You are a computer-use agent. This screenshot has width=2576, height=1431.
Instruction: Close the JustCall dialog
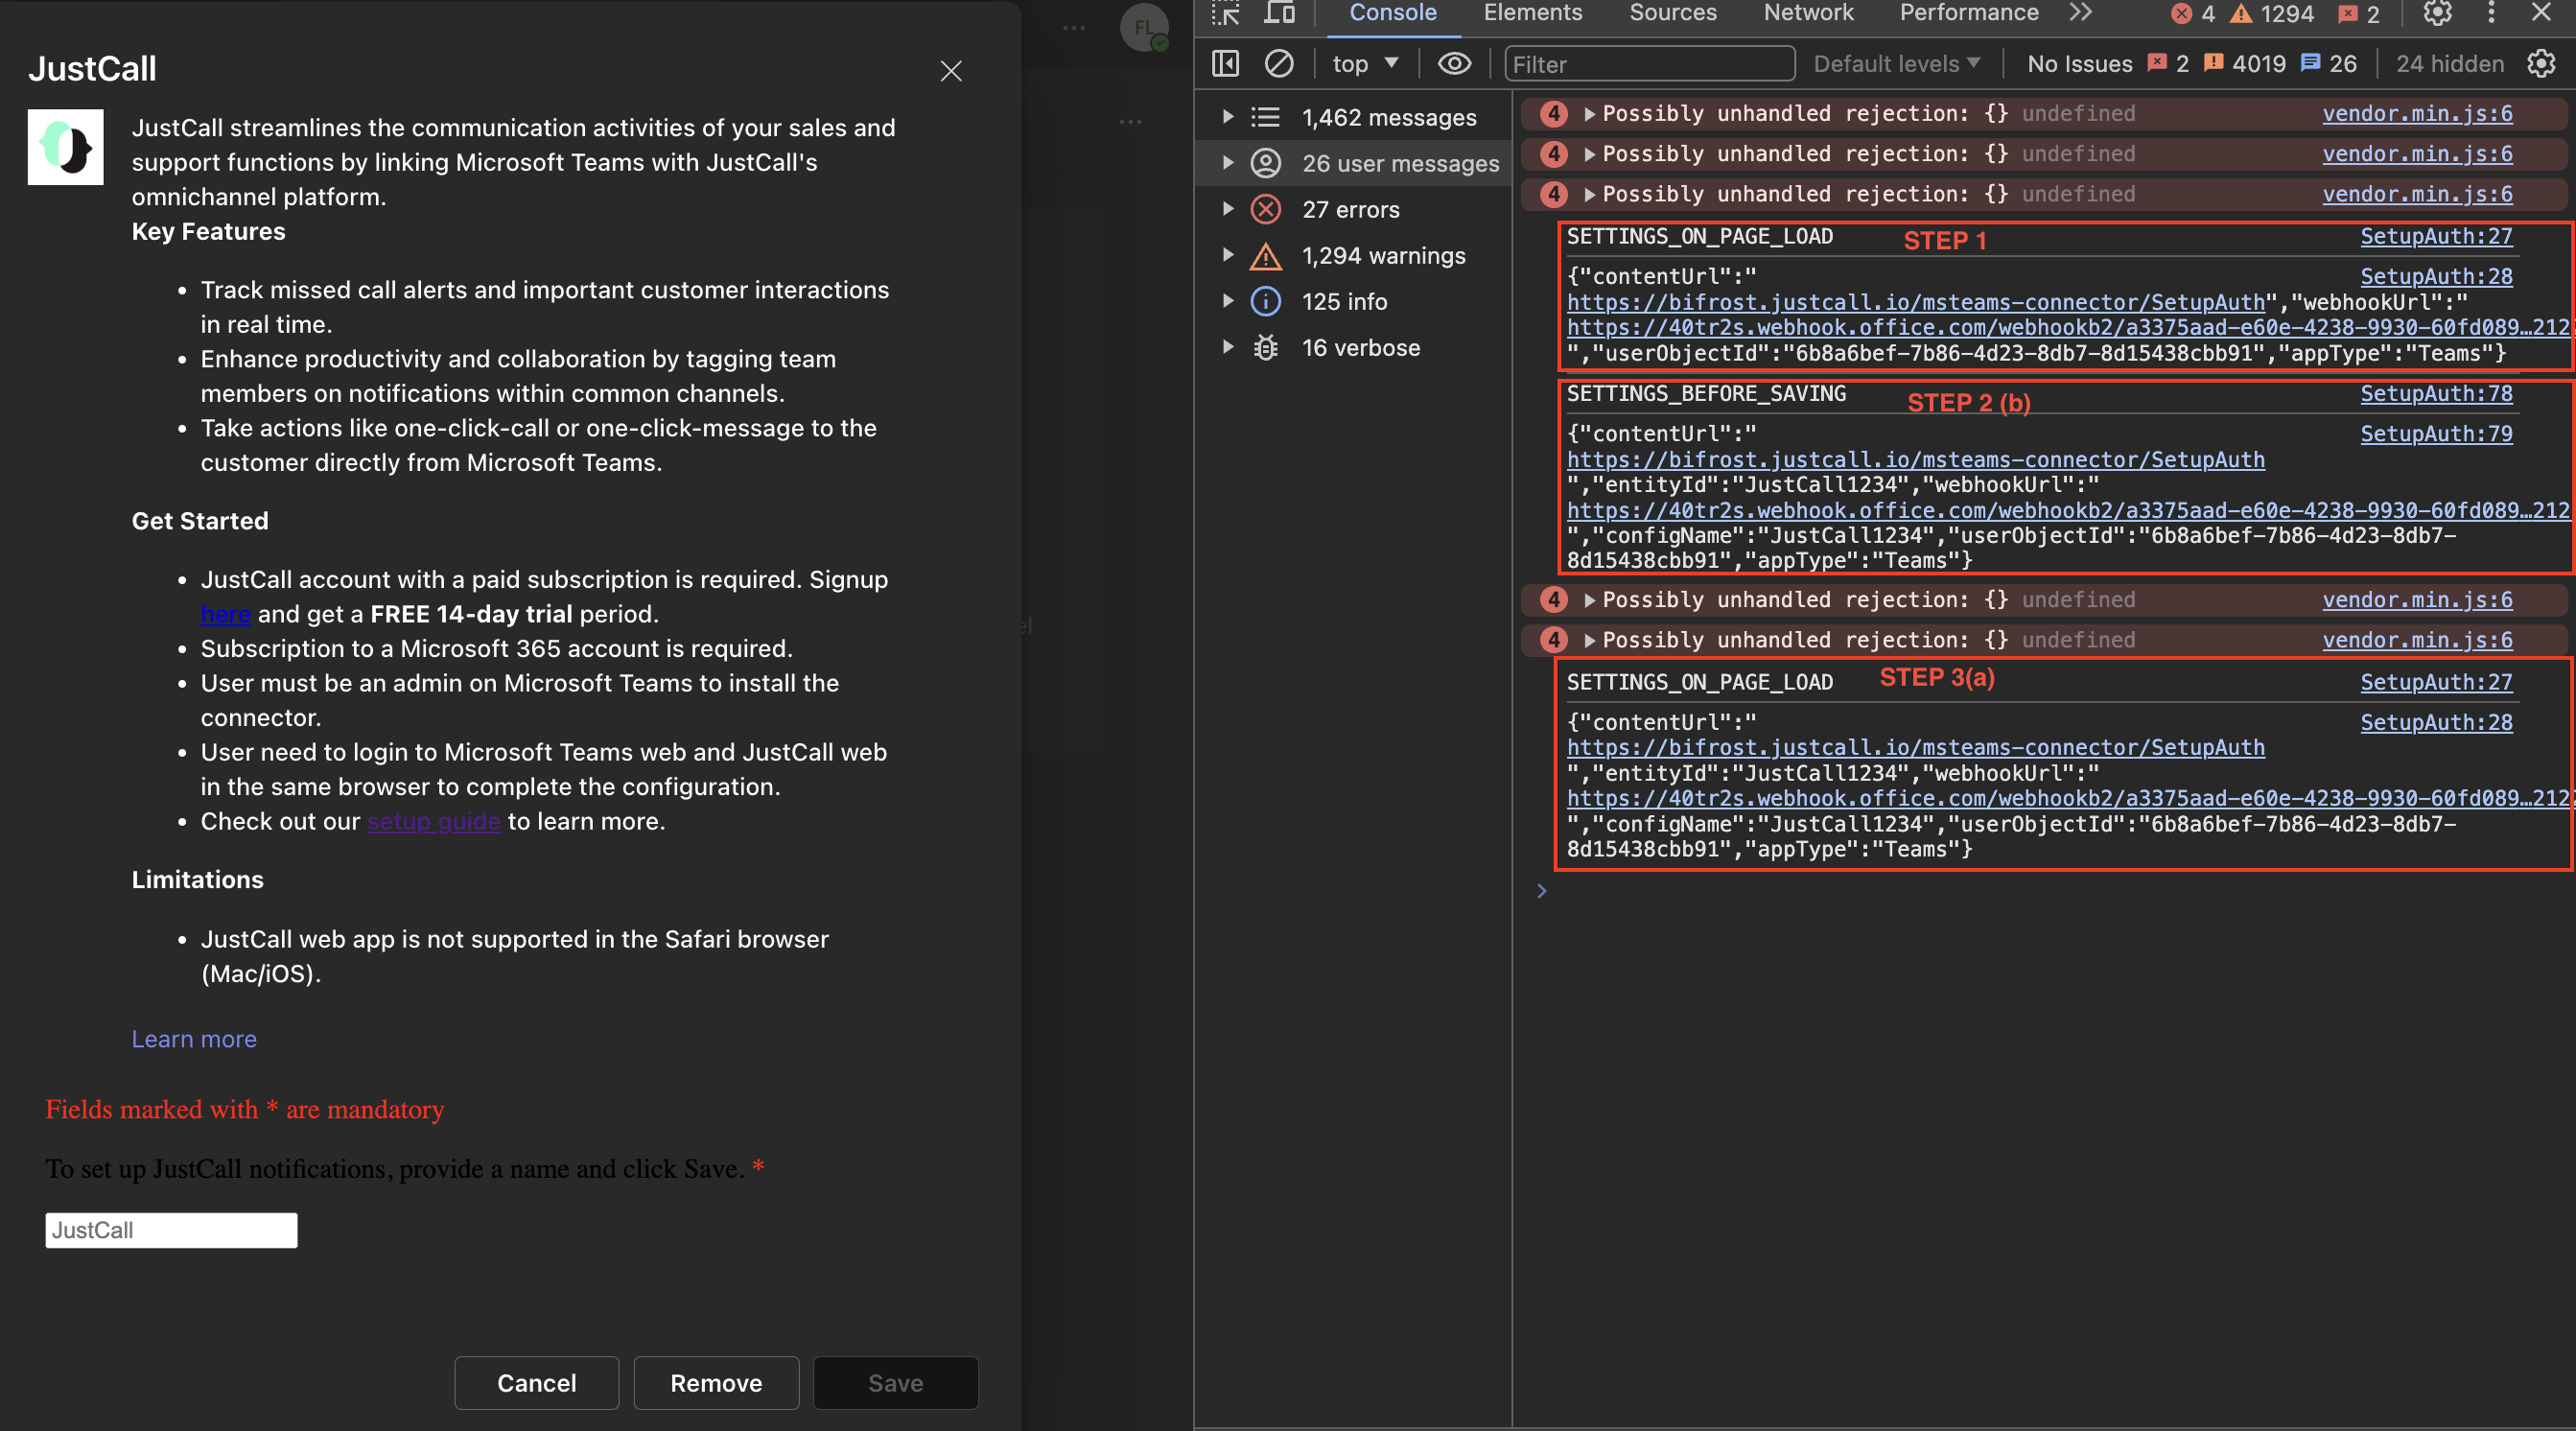click(950, 71)
